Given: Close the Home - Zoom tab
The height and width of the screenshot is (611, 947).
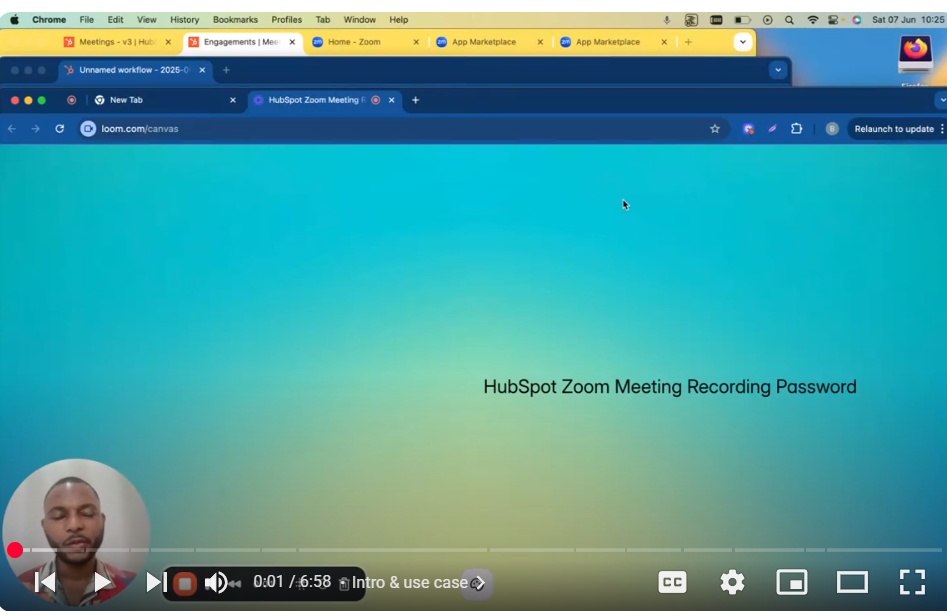Looking at the screenshot, I should (416, 42).
